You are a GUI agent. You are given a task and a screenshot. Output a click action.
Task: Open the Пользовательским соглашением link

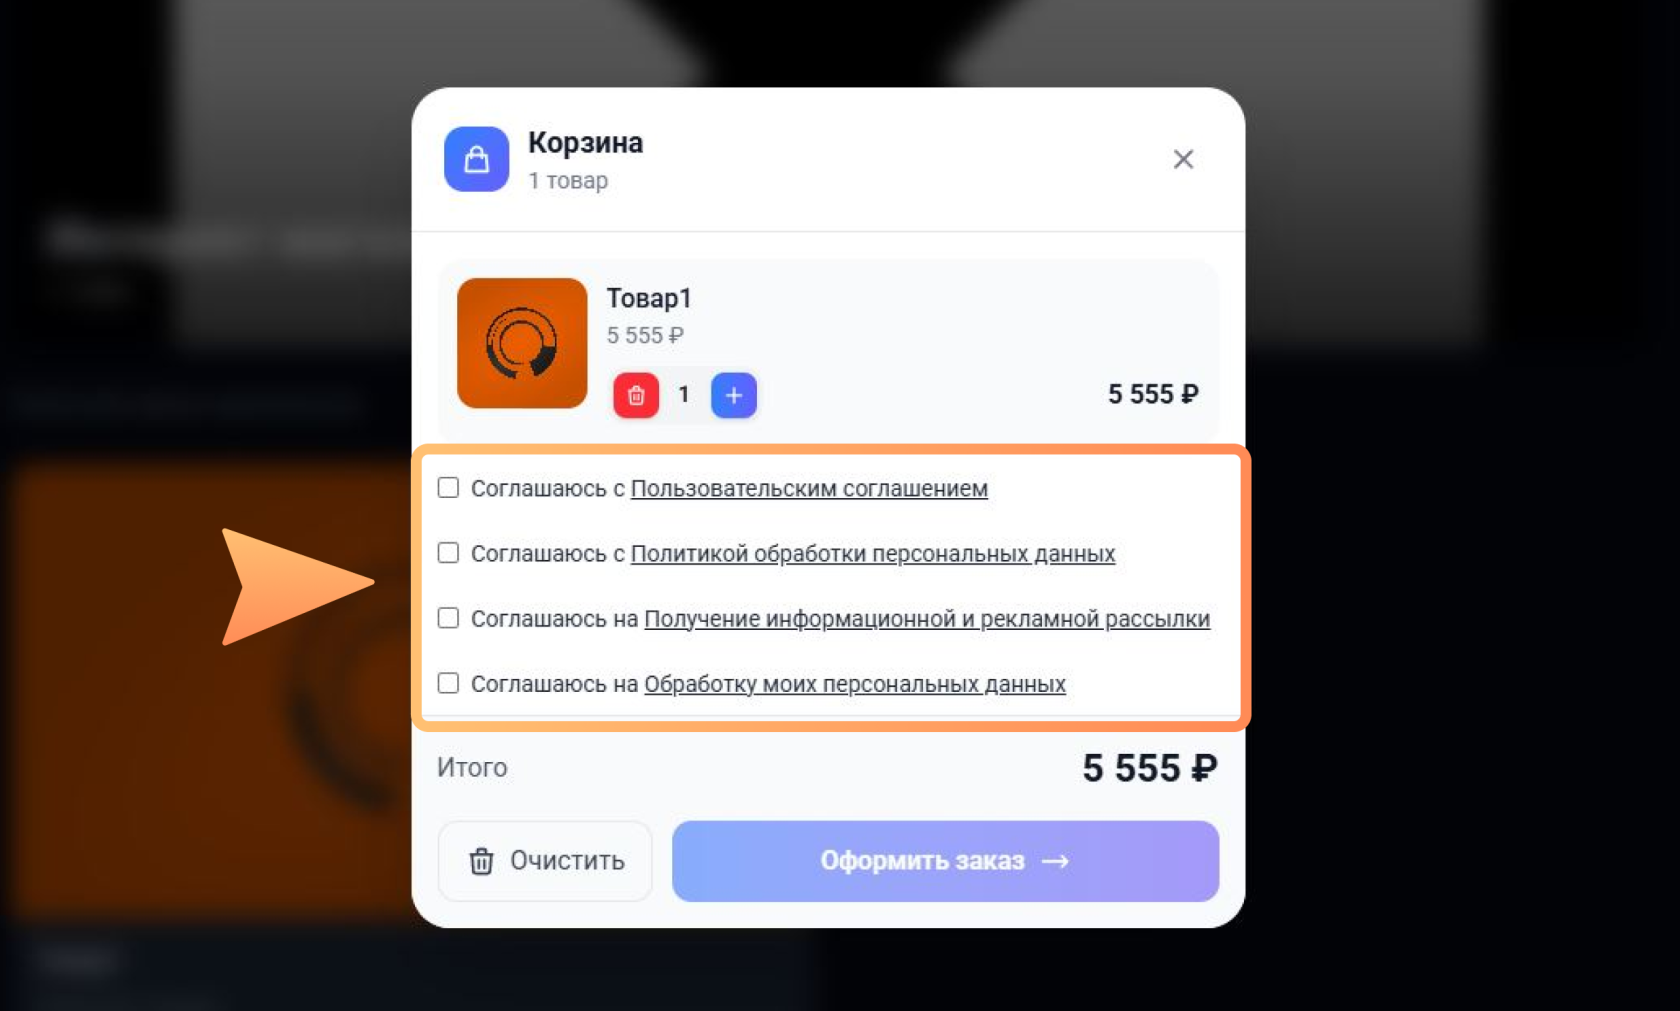[x=809, y=488]
